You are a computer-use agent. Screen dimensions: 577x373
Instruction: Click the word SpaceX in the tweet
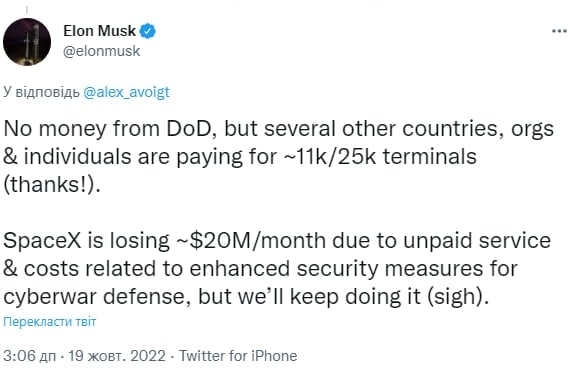point(42,241)
